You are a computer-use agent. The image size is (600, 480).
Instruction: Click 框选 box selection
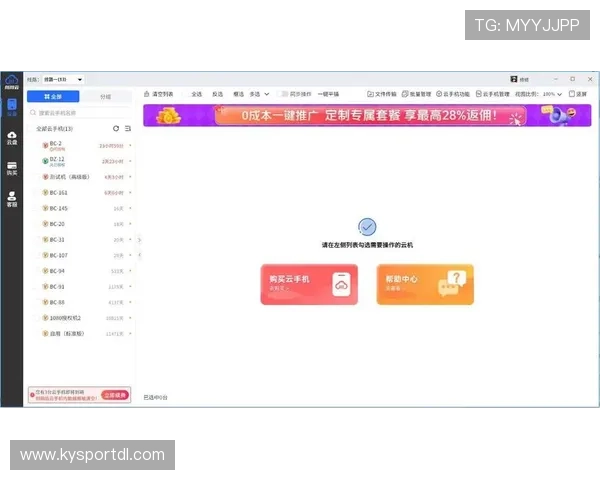(x=238, y=94)
